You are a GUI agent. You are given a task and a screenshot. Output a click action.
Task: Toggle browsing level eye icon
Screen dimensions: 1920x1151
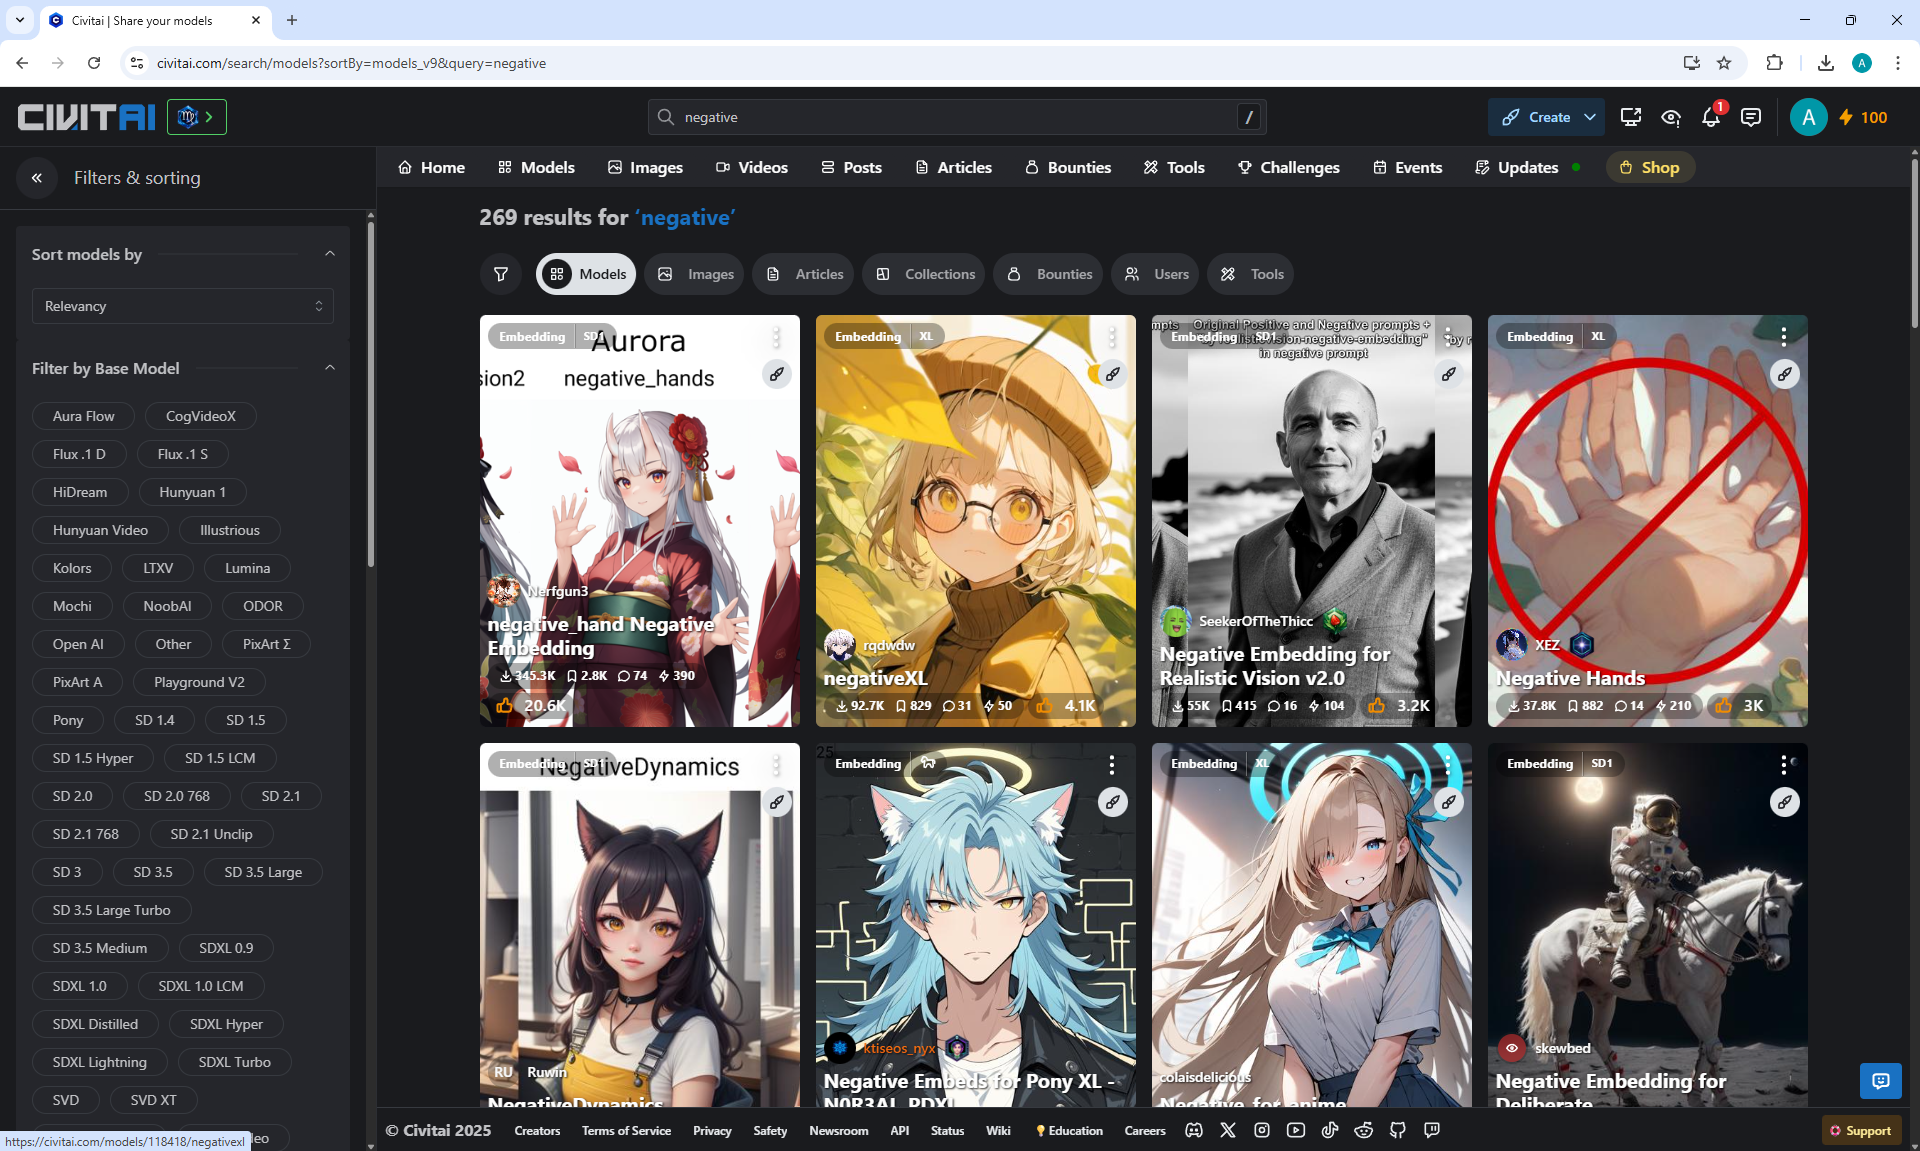pyautogui.click(x=1670, y=118)
